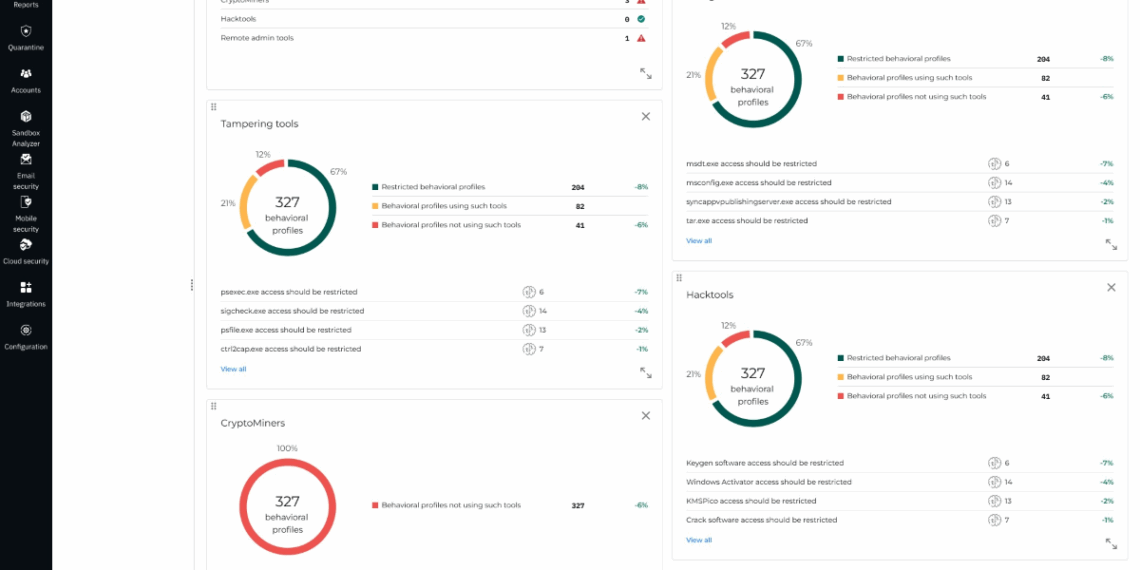Close the CryptoMiners widget
Image resolution: width=1140 pixels, height=570 pixels.
[x=645, y=416]
